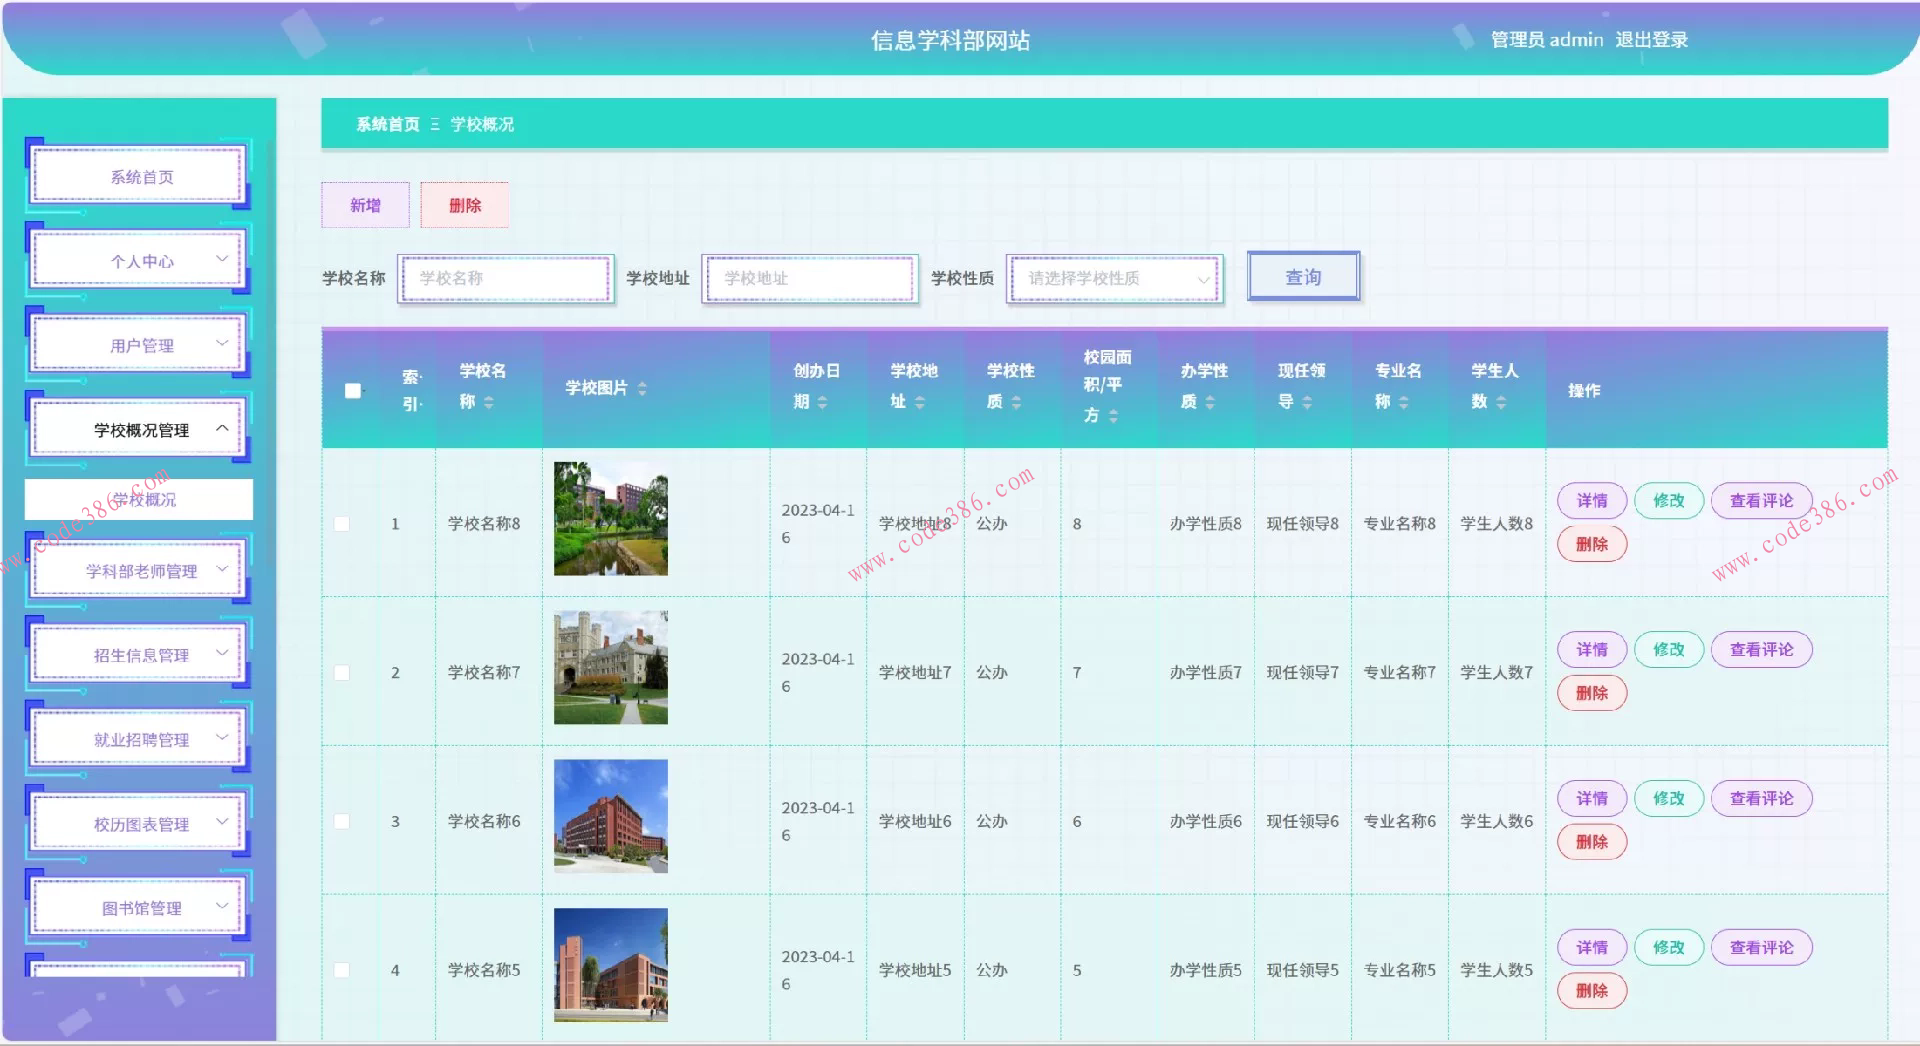Viewport: 1920px width, 1046px height.
Task: Click sort arrows beside 学校图片 header
Action: (x=642, y=388)
